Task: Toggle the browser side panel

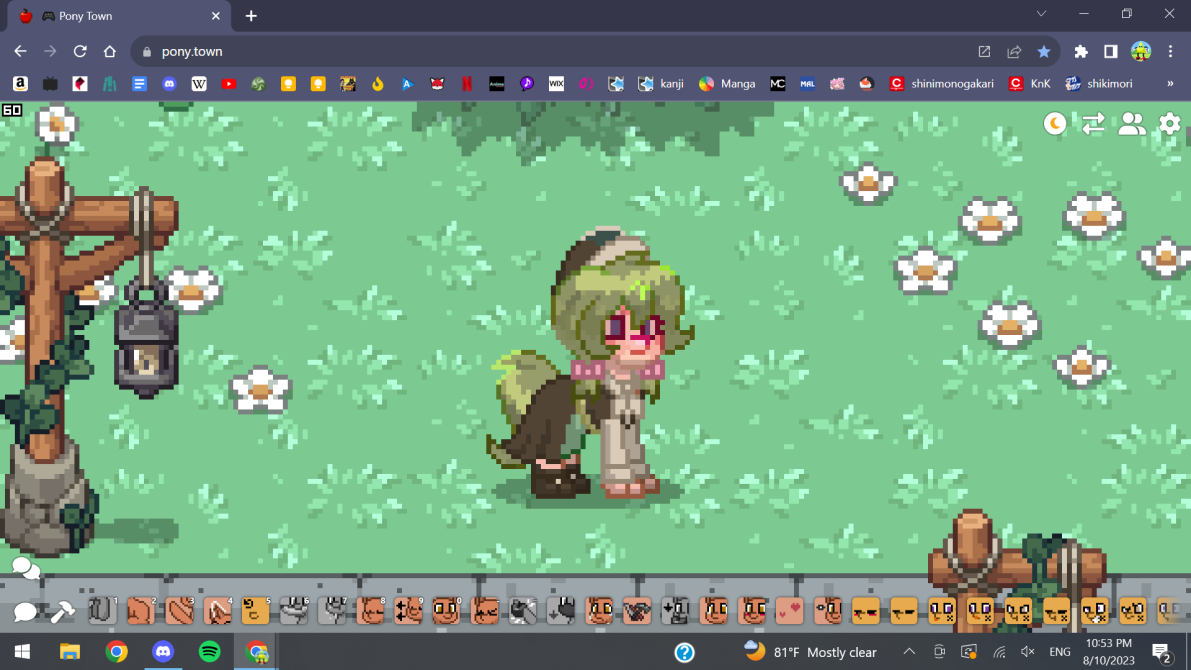Action: point(1110,52)
